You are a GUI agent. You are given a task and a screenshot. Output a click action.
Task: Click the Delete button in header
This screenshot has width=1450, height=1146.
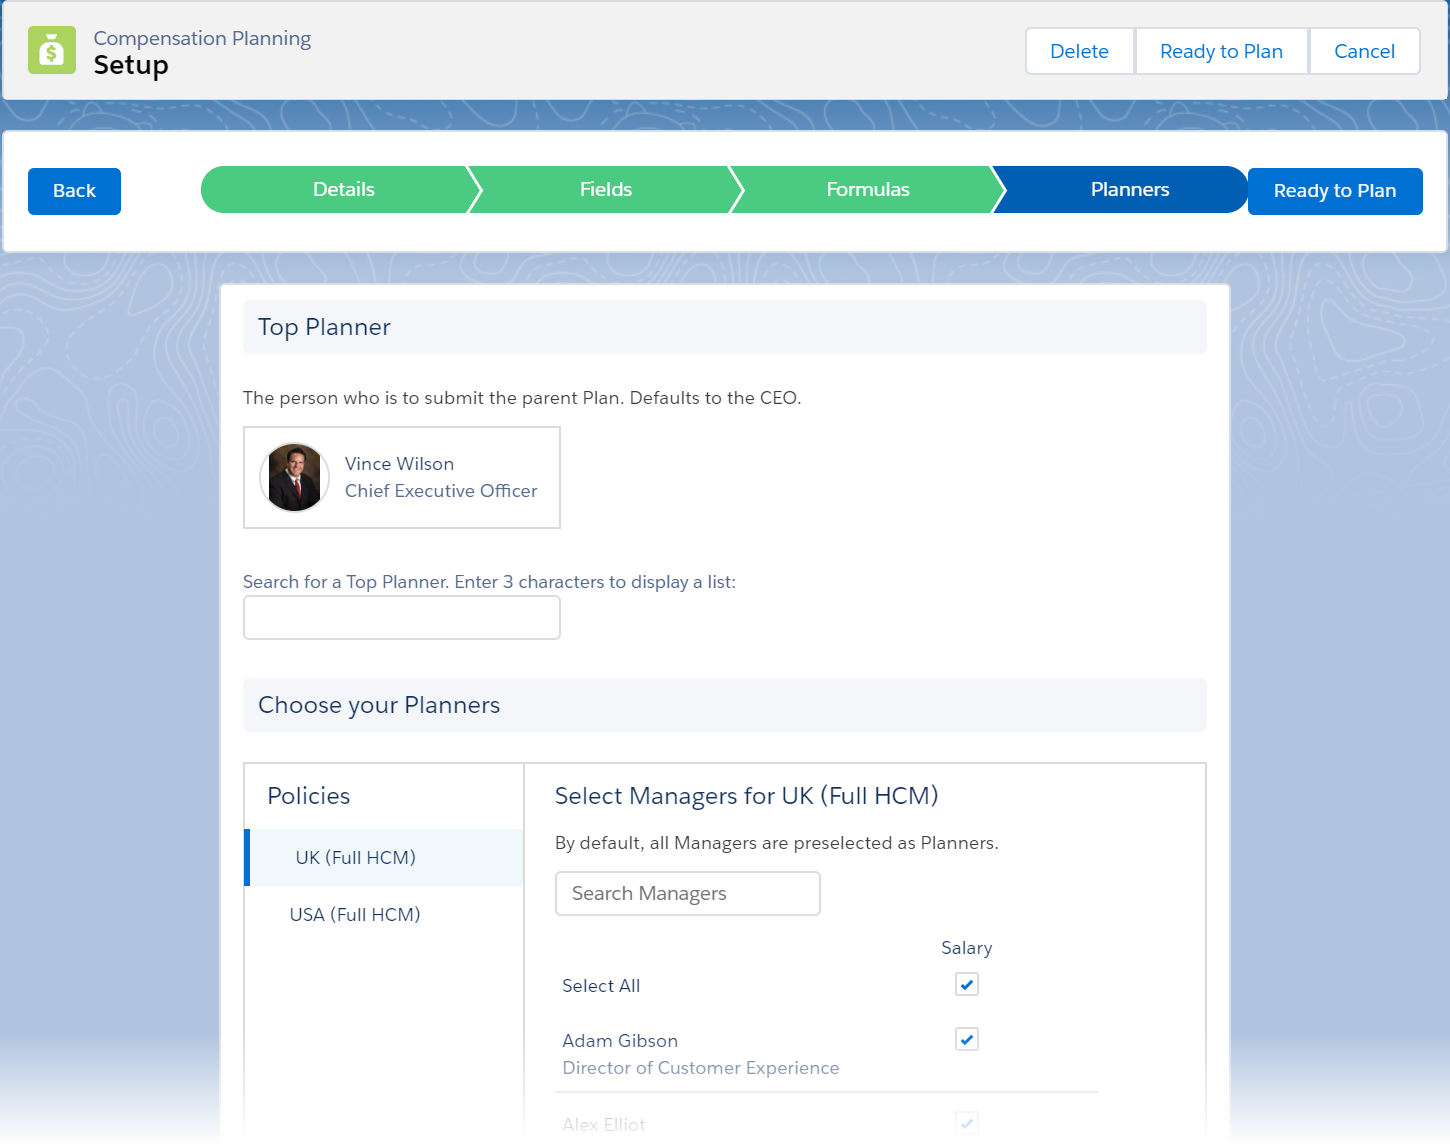point(1079,51)
